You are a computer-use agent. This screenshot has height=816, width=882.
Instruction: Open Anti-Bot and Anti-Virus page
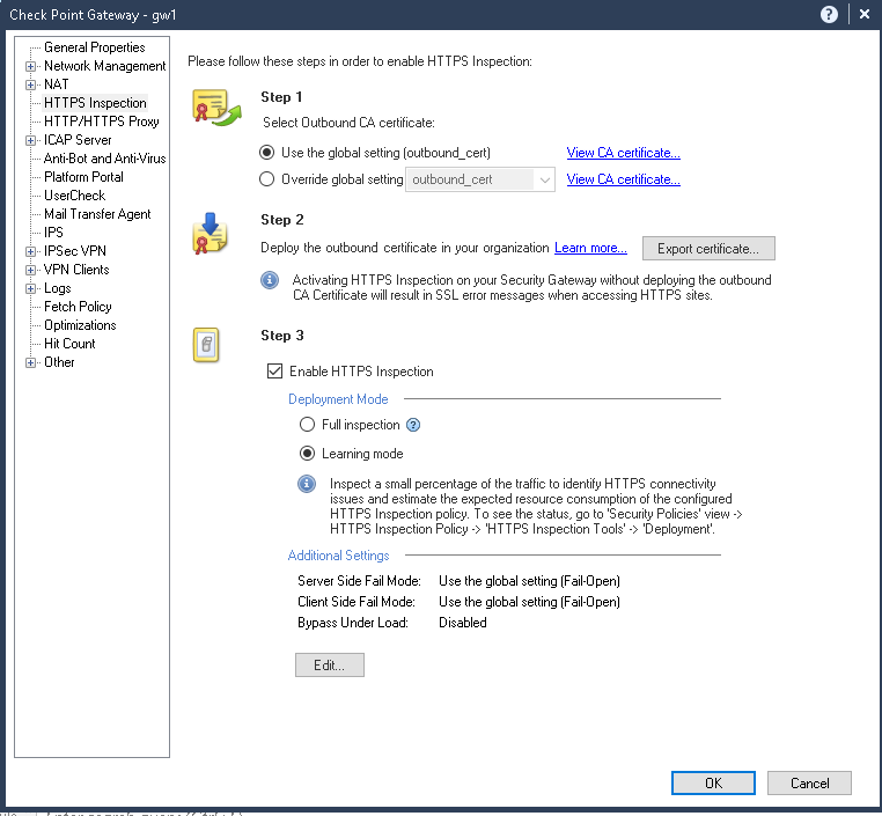coord(105,159)
